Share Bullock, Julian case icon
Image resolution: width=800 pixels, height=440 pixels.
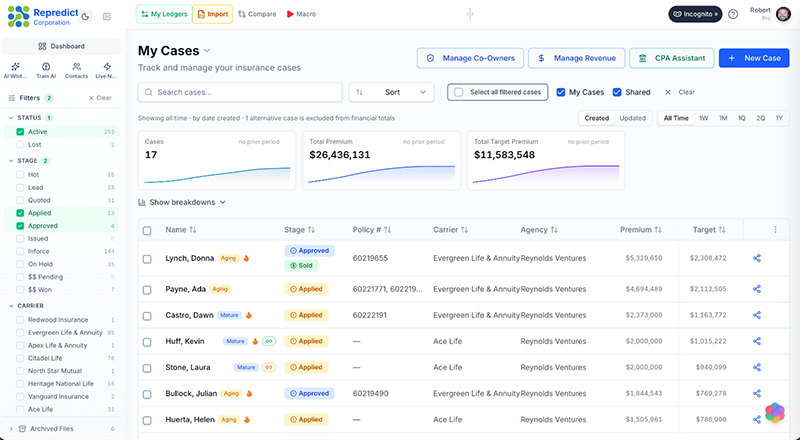[757, 394]
